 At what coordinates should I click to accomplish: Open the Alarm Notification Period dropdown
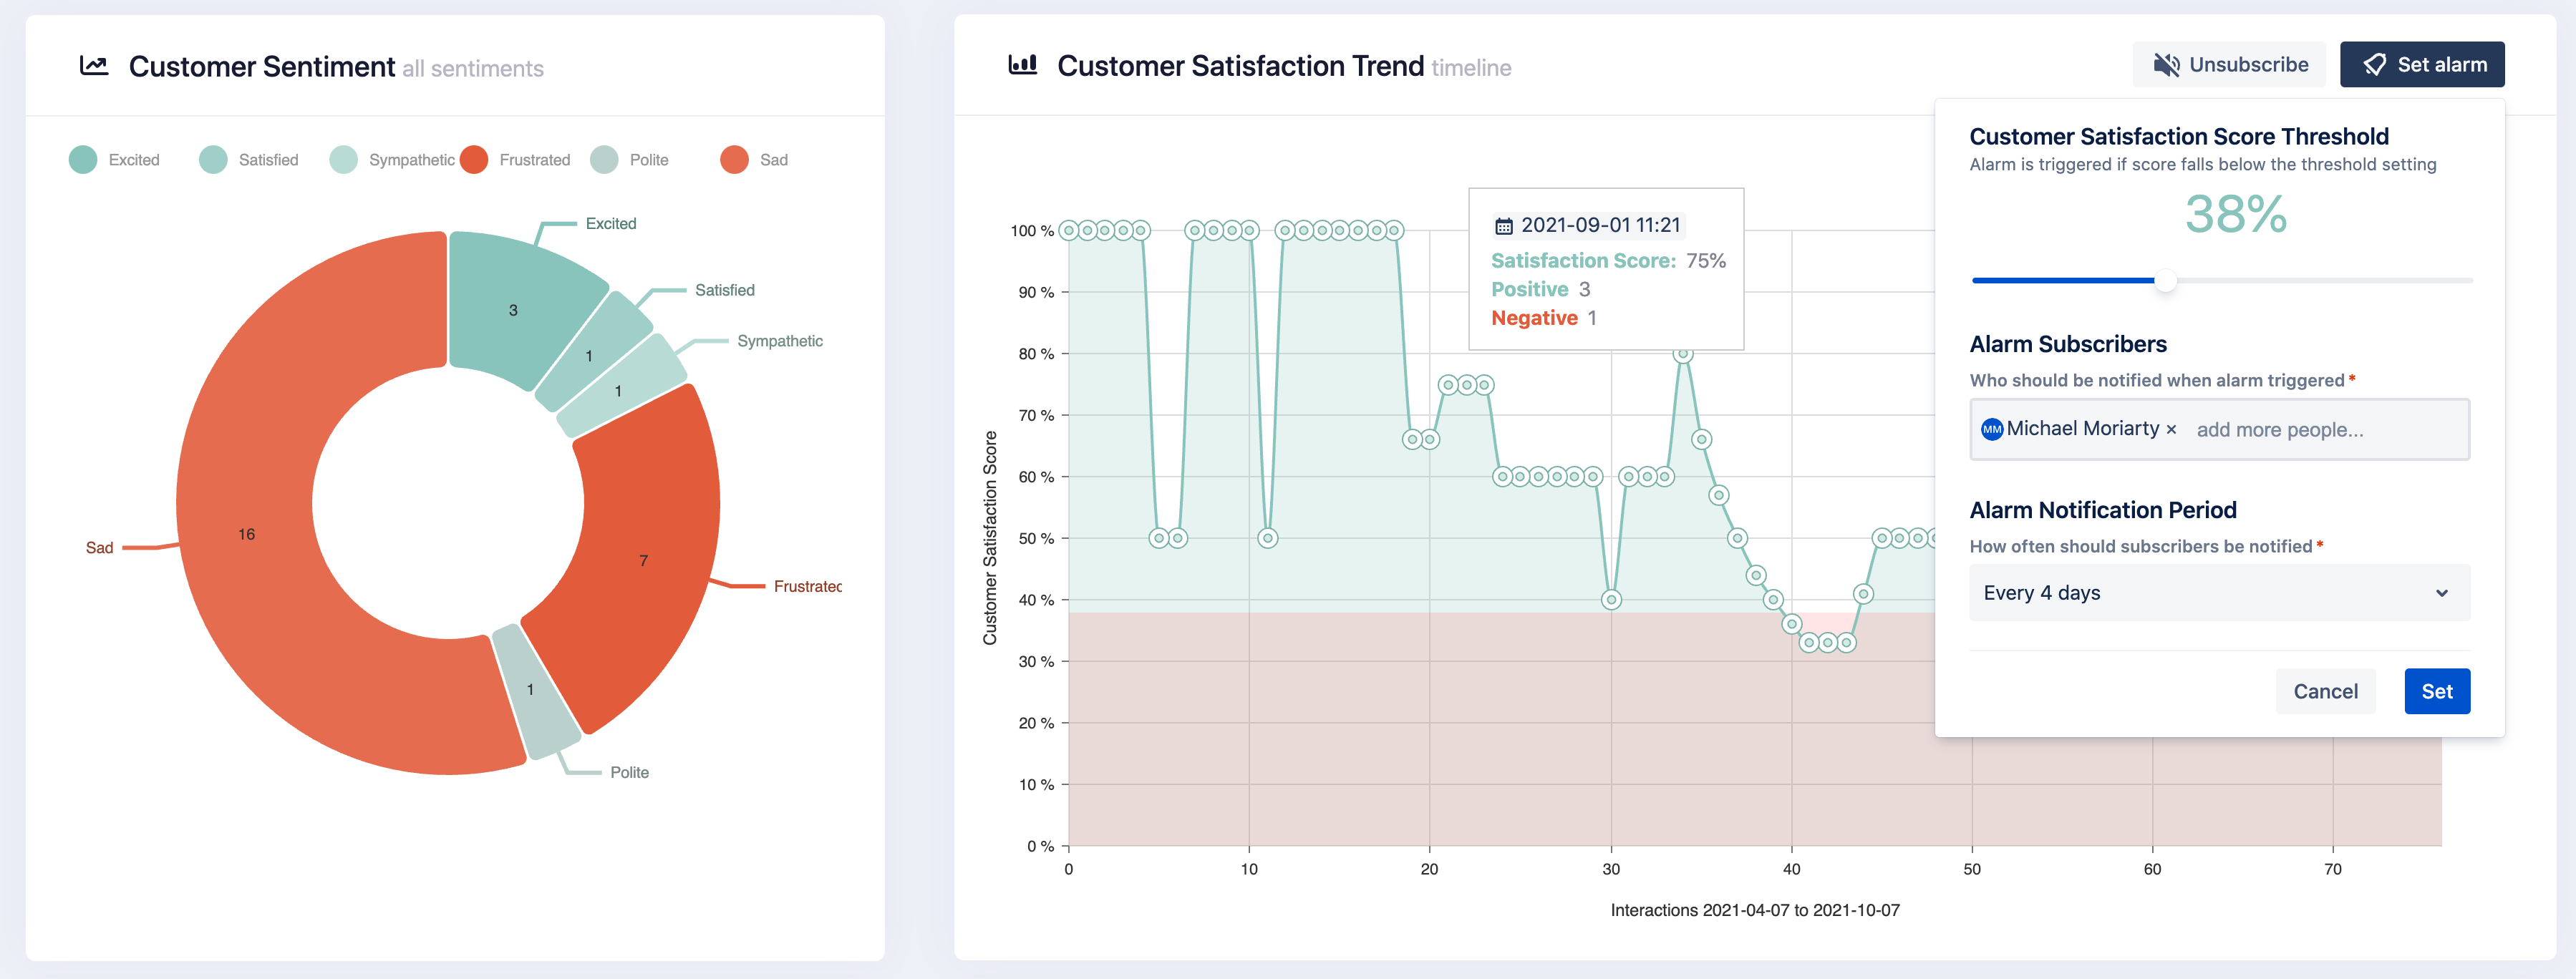(2219, 592)
